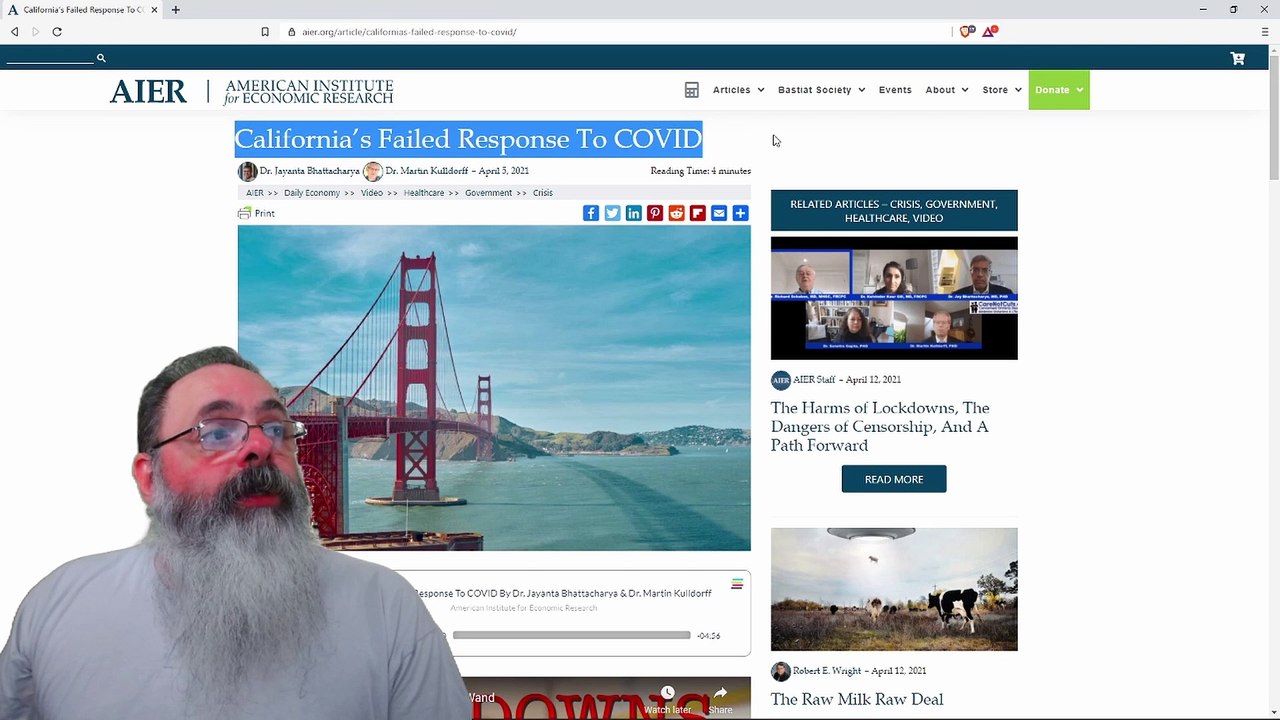Image resolution: width=1280 pixels, height=720 pixels.
Task: Click the 'April 5, 2021' publish date
Action: tap(503, 171)
